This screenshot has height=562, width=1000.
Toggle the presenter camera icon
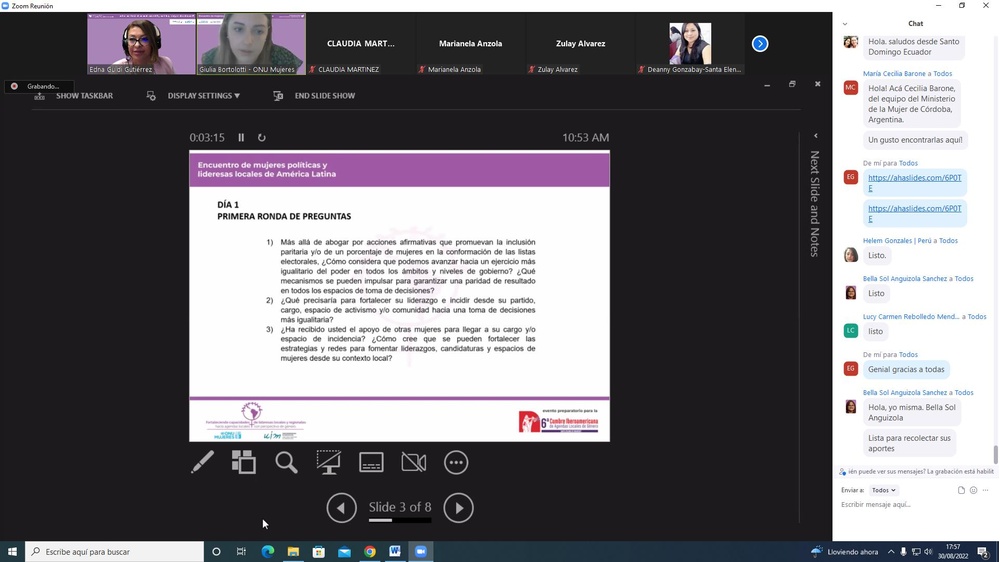[414, 462]
